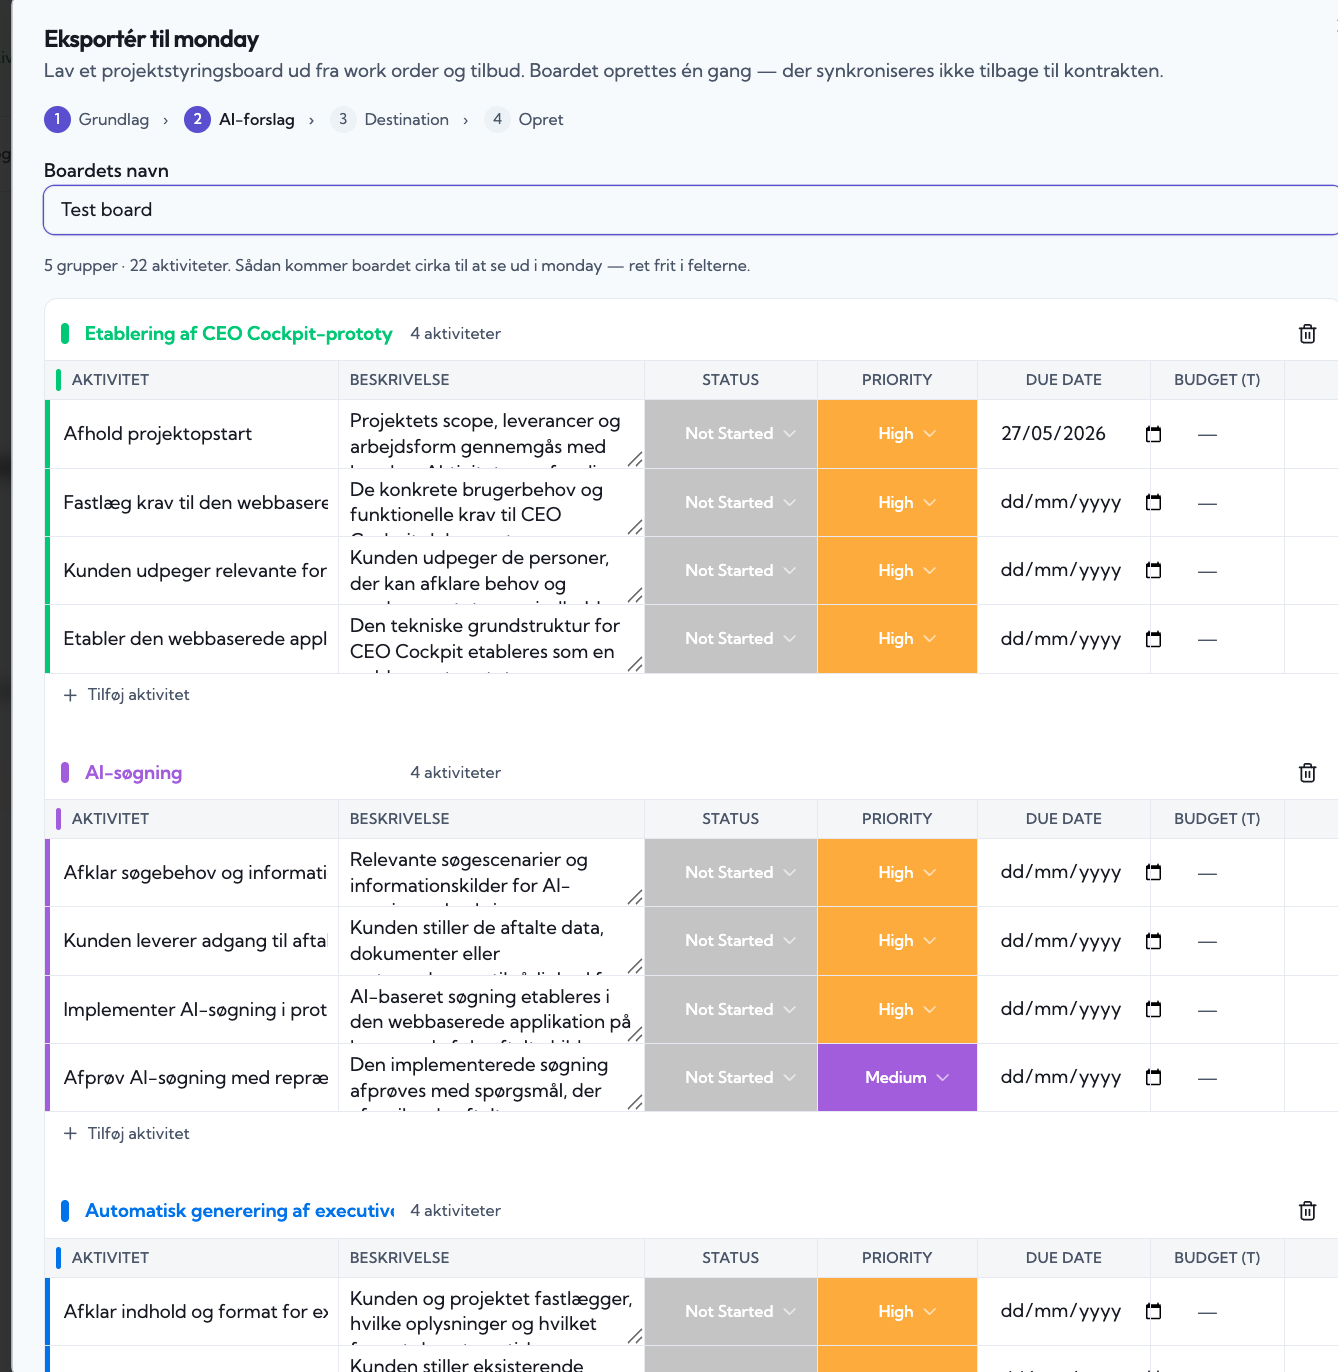Edit the Boardets navn field
This screenshot has width=1338, height=1372.
[x=691, y=210]
